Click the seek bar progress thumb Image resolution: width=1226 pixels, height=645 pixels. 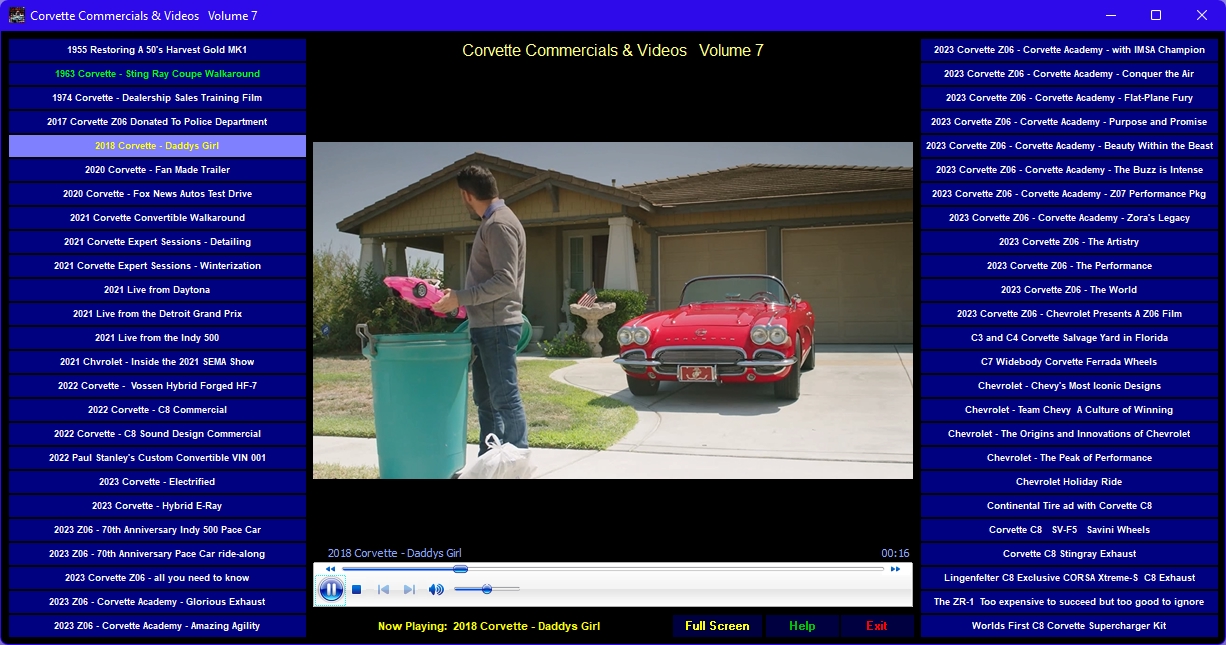460,569
